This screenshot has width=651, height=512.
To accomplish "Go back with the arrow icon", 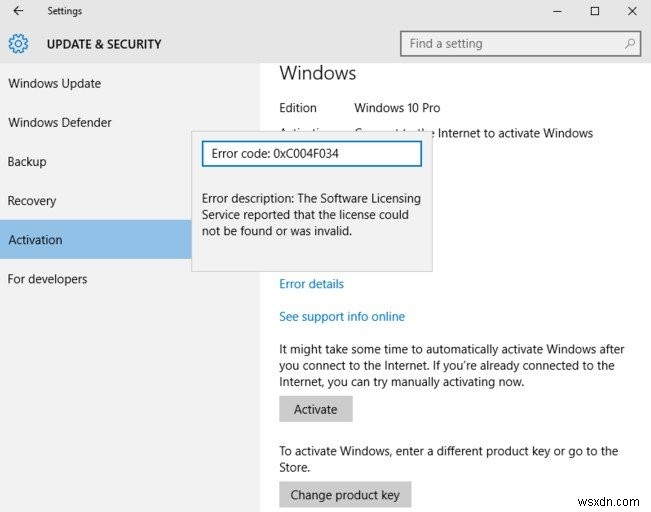I will click(x=18, y=11).
